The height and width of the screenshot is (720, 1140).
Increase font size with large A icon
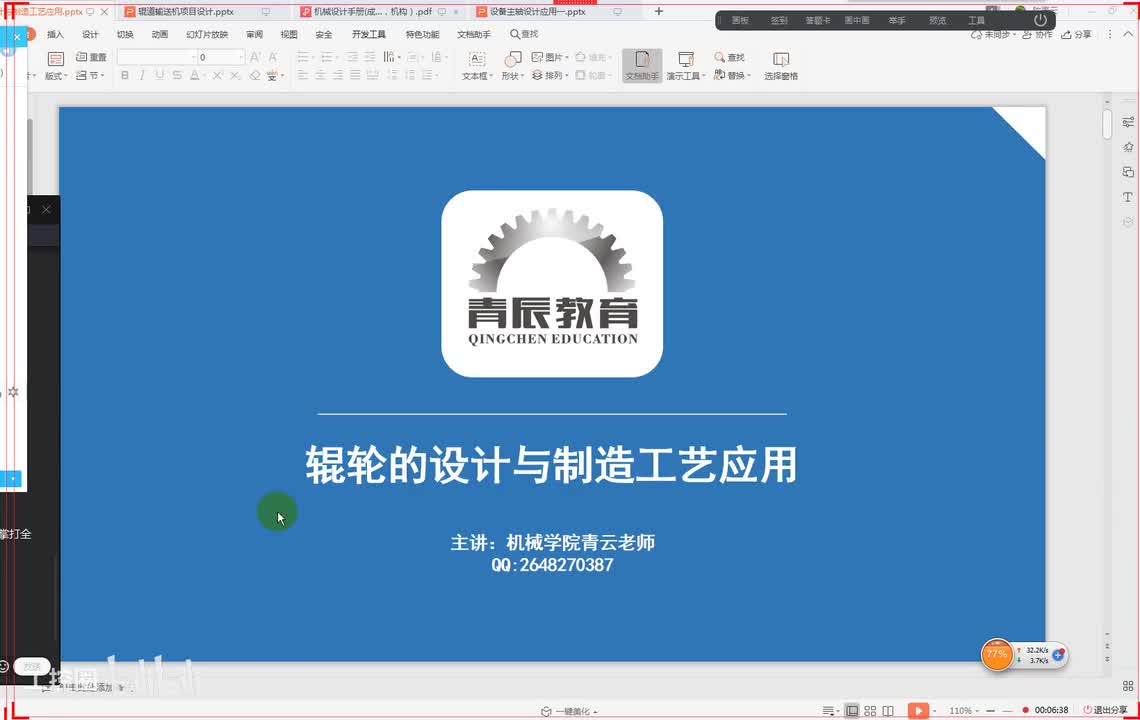pyautogui.click(x=255, y=57)
